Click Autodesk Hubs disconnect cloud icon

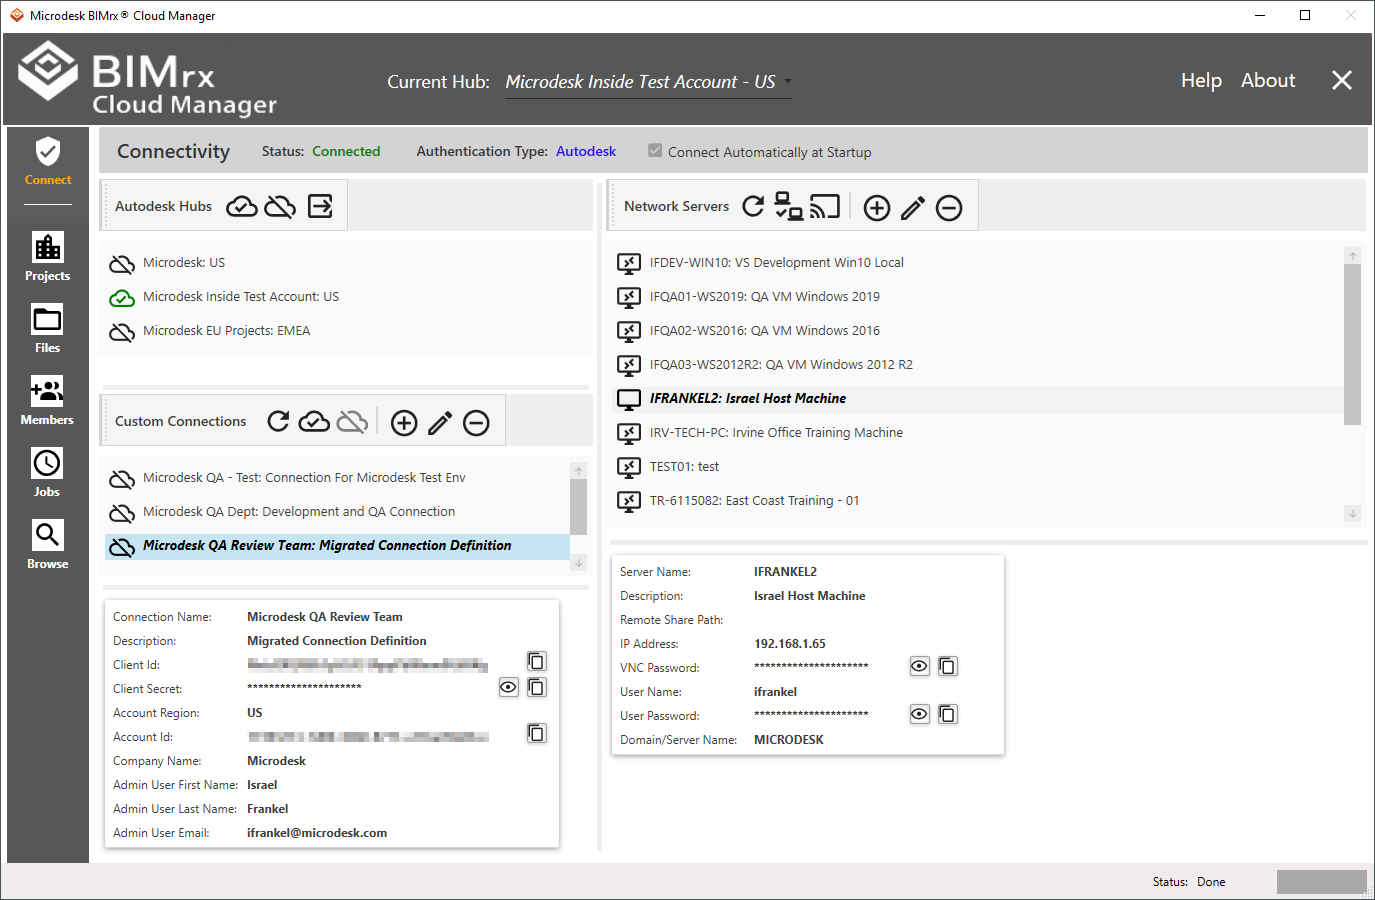280,206
